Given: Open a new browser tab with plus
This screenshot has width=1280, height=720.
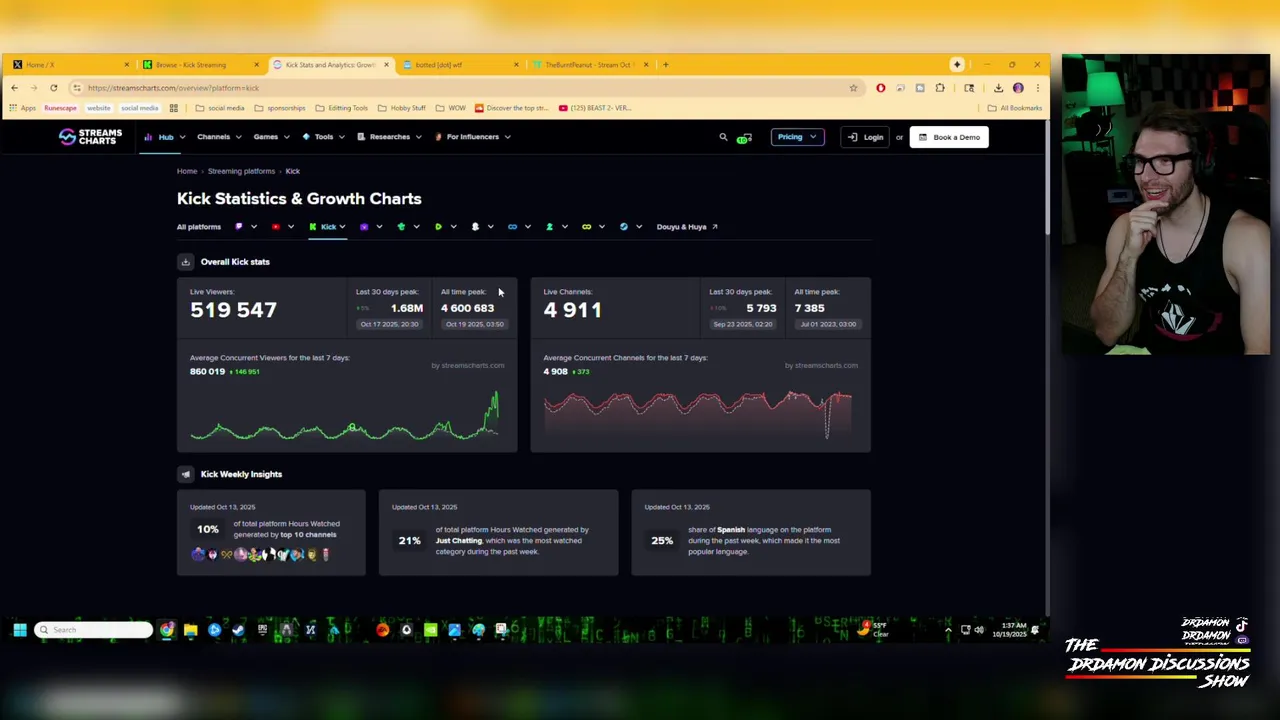Looking at the screenshot, I should tap(666, 65).
